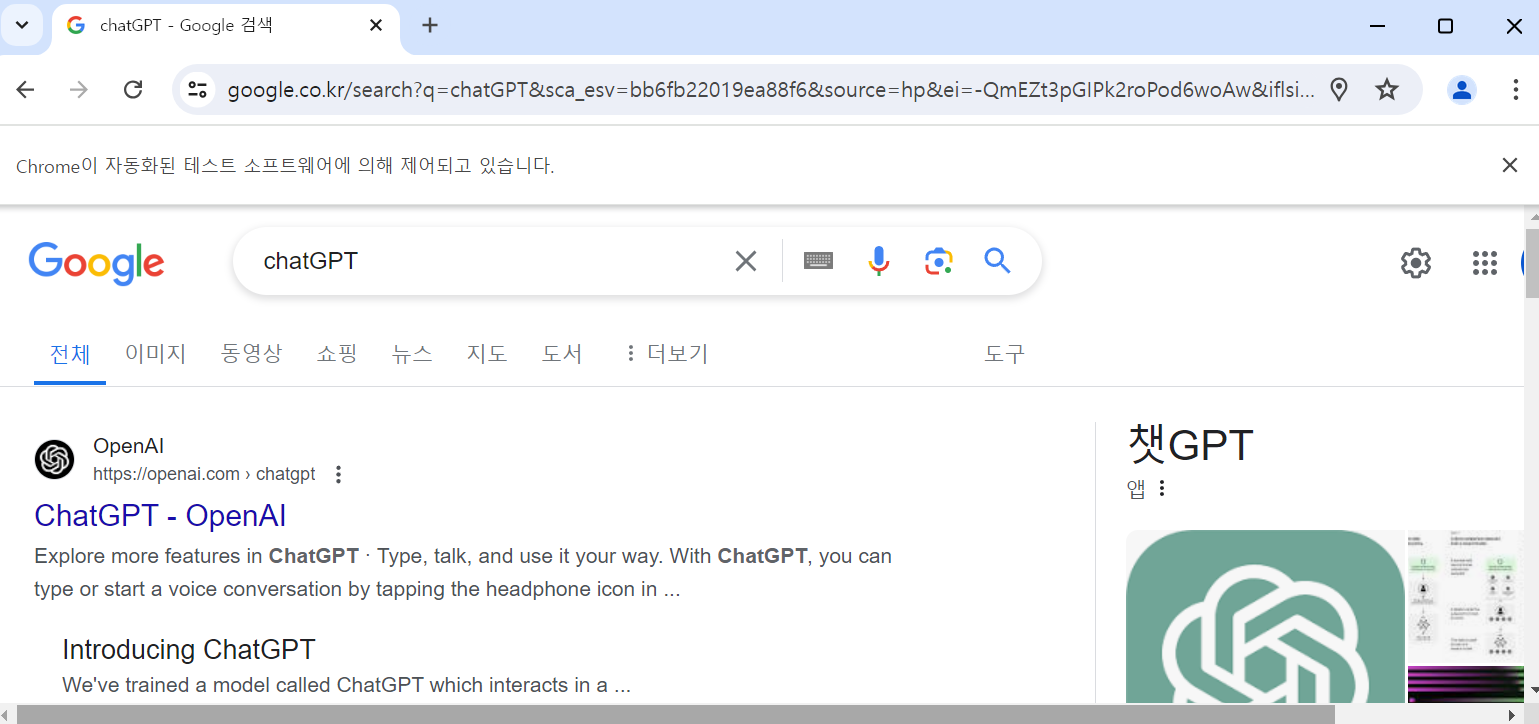Click the vertical scrollbar thumb
Viewport: 1539px width, 724px height.
click(x=1531, y=263)
